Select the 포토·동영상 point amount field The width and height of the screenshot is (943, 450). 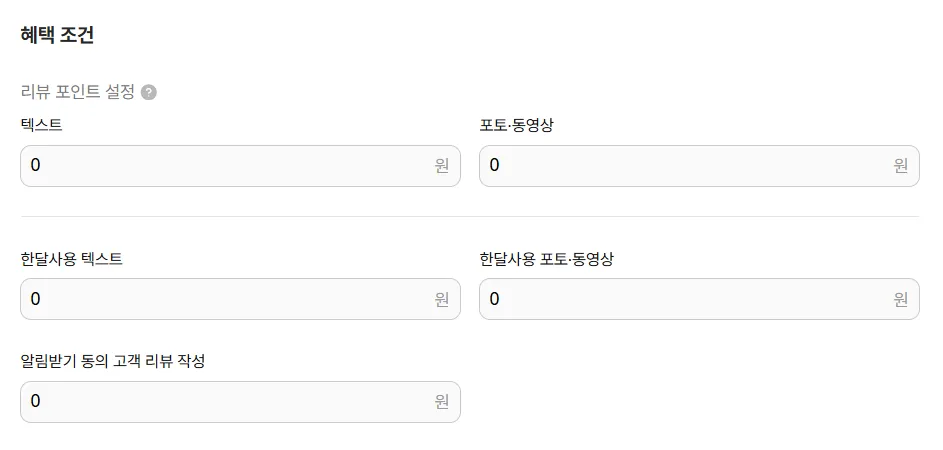pos(699,166)
